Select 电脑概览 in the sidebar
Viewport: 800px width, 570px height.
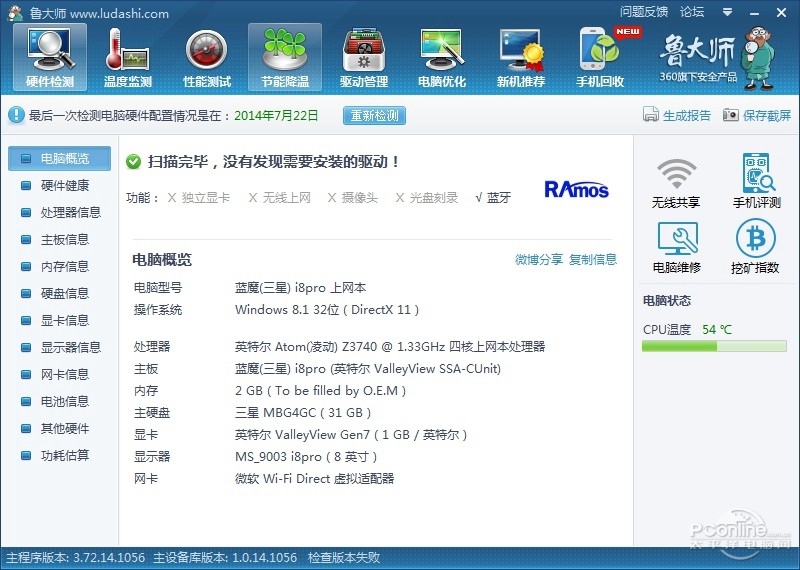[59, 159]
